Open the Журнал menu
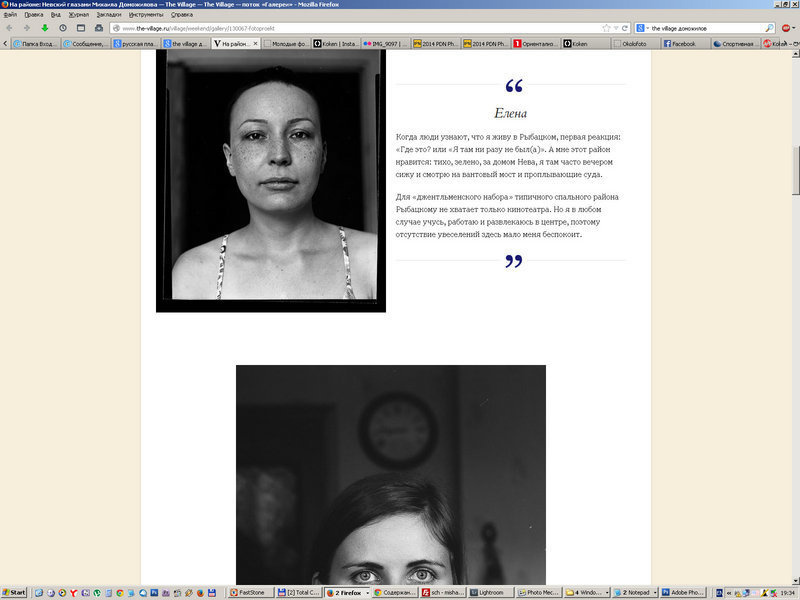Viewport: 800px width, 600px height. (x=78, y=15)
